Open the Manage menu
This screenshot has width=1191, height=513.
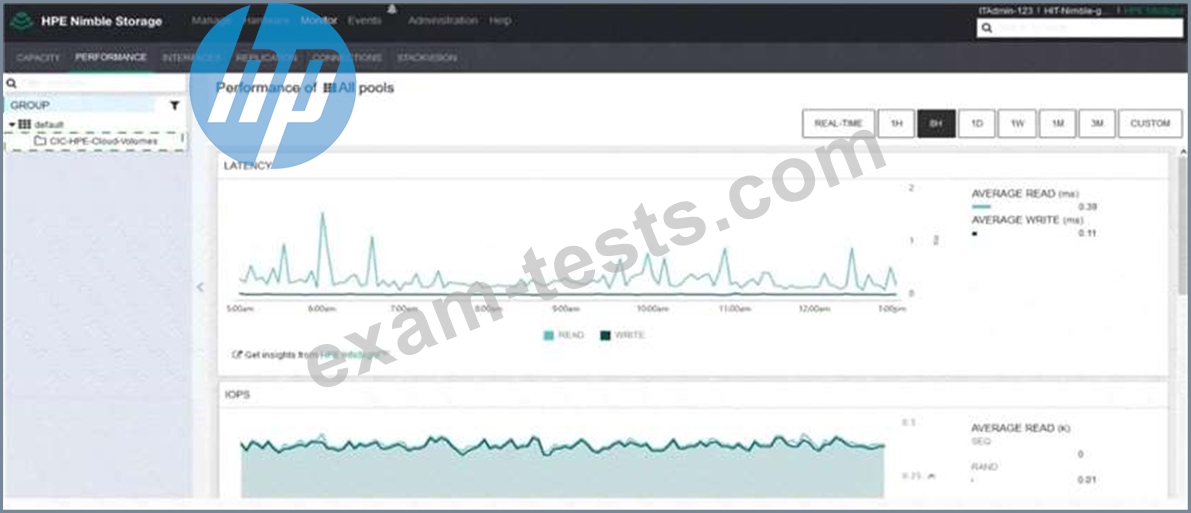[x=211, y=21]
